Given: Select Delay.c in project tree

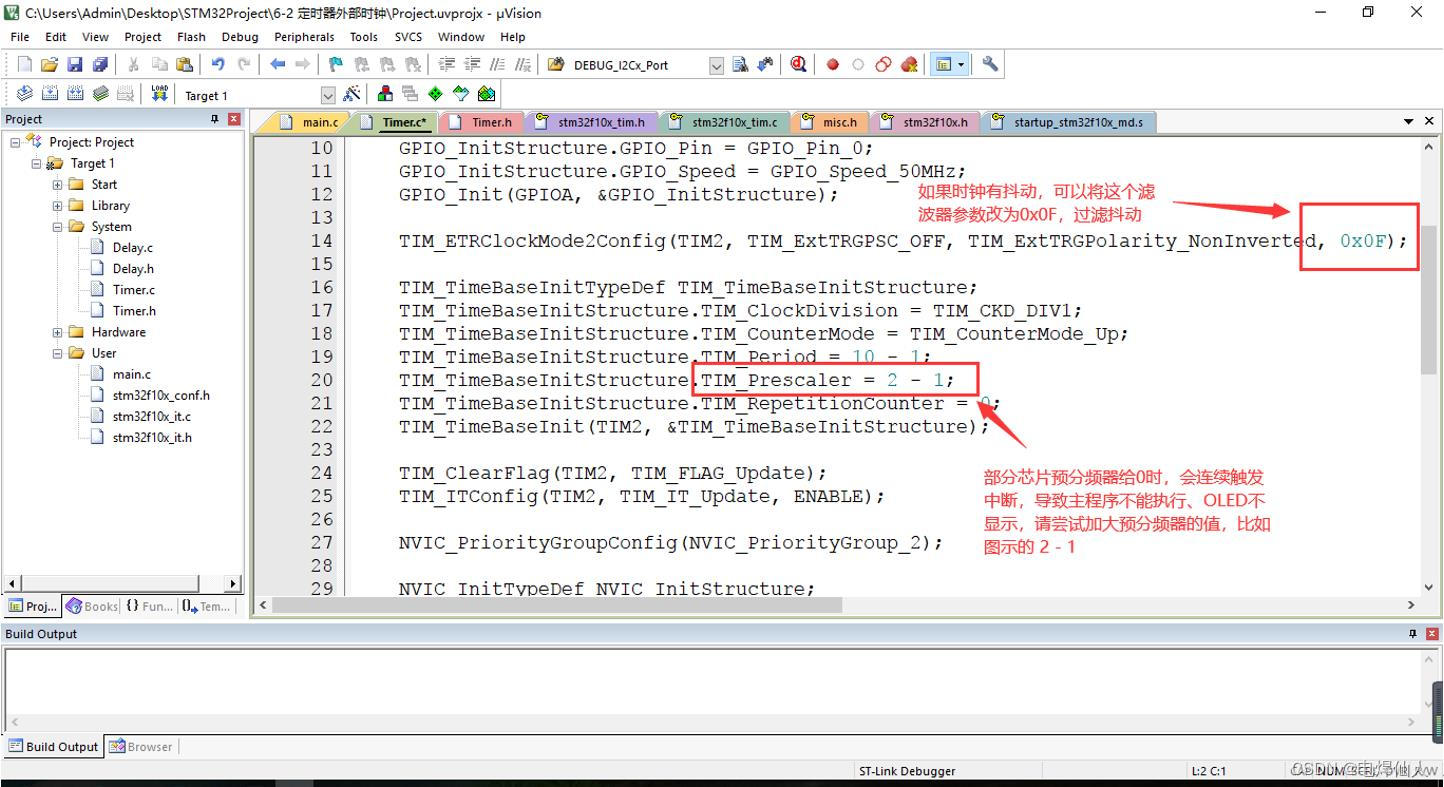Looking at the screenshot, I should click(x=132, y=247).
